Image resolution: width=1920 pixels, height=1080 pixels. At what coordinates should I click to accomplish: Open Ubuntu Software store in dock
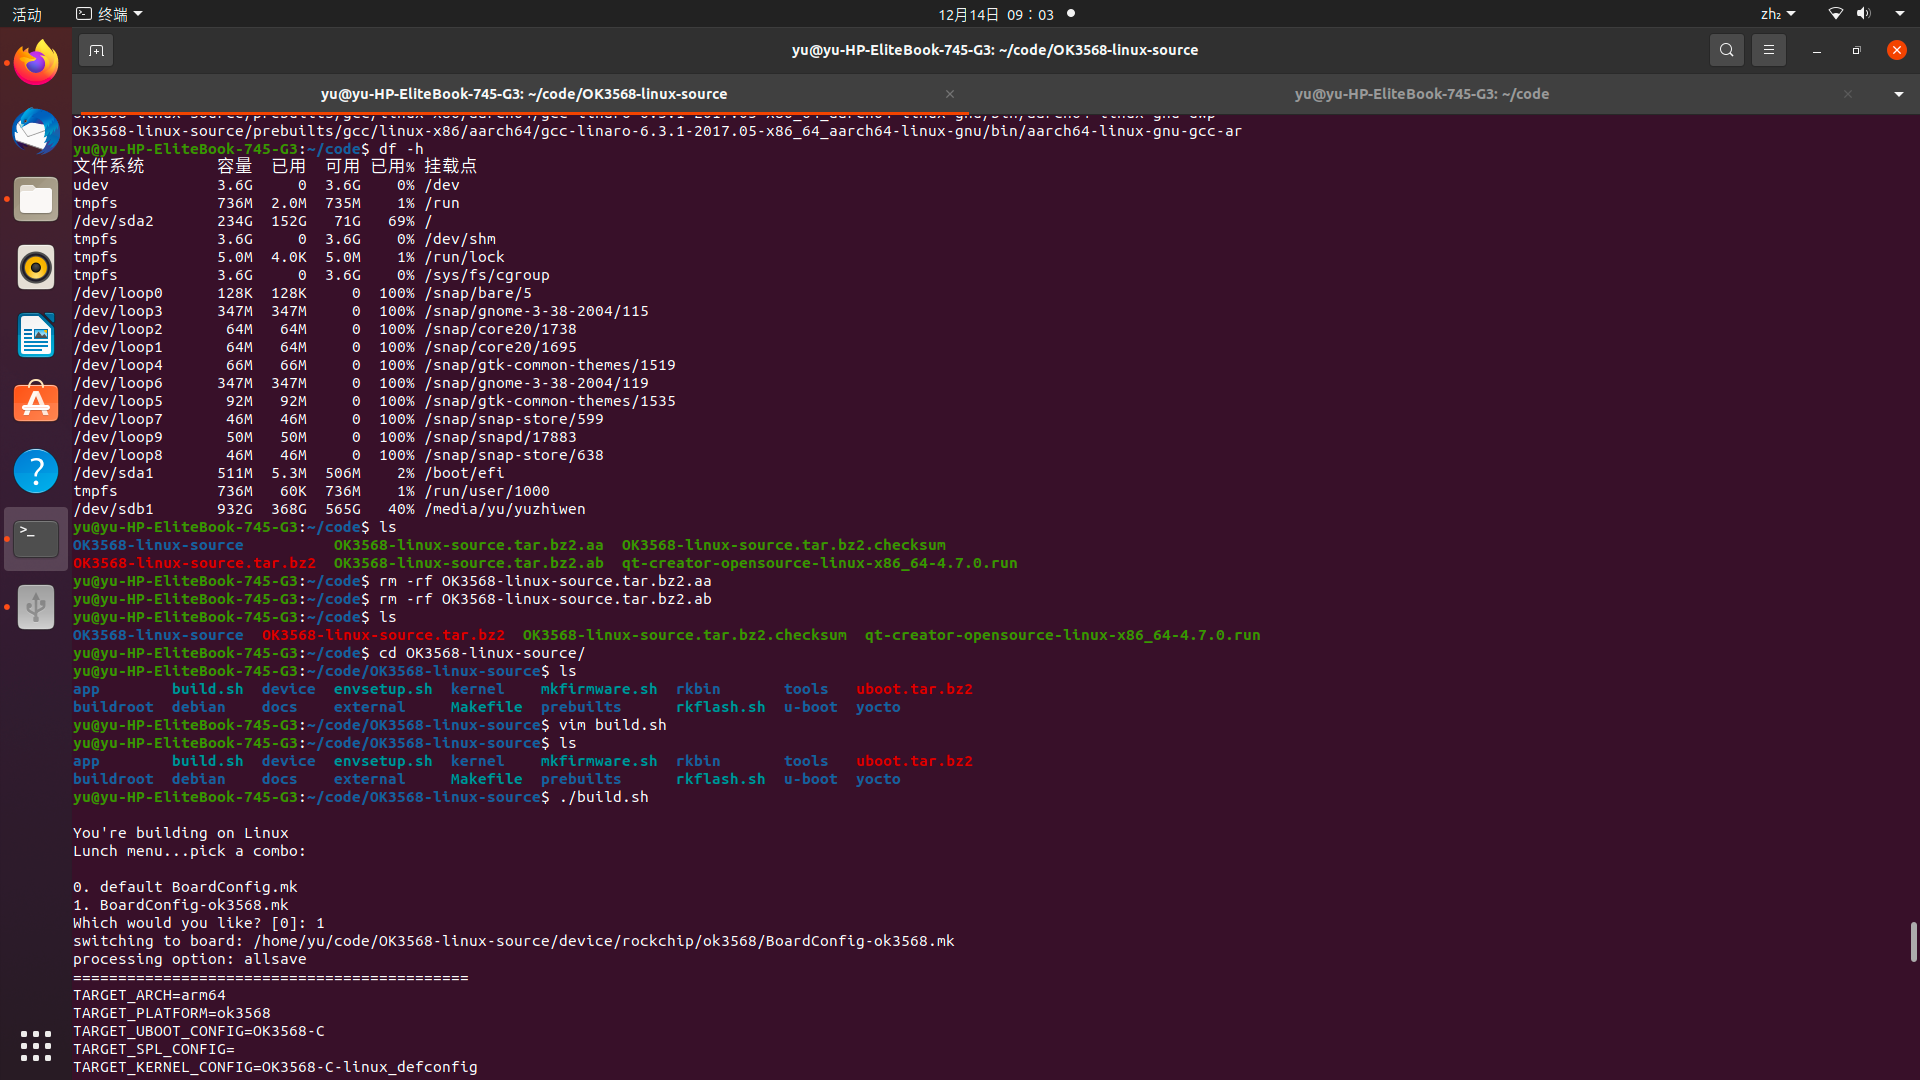[36, 403]
